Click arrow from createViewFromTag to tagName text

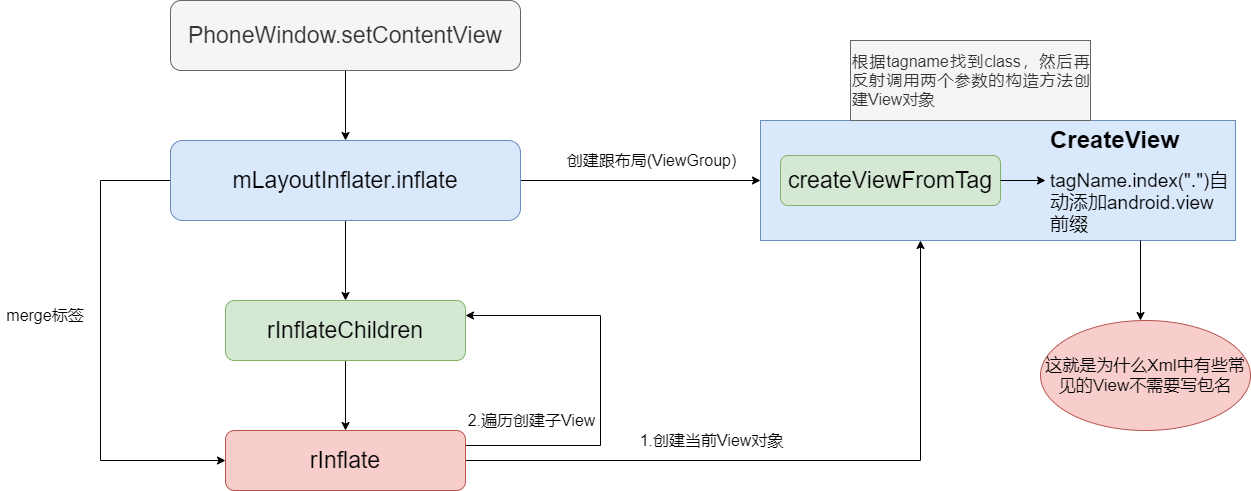(x=1022, y=181)
